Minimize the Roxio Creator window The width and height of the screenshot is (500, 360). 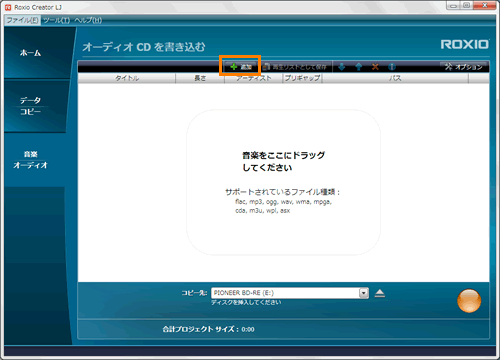pyautogui.click(x=453, y=5)
